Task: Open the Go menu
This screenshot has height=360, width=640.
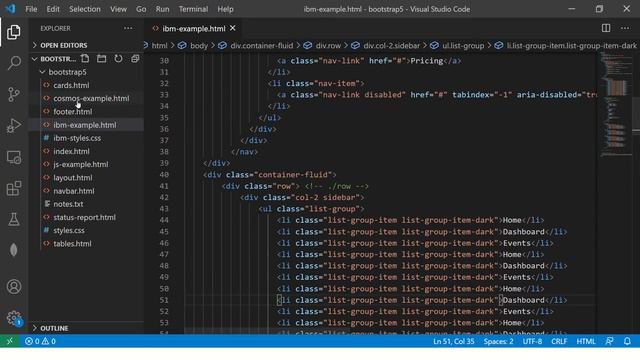Action: [141, 9]
